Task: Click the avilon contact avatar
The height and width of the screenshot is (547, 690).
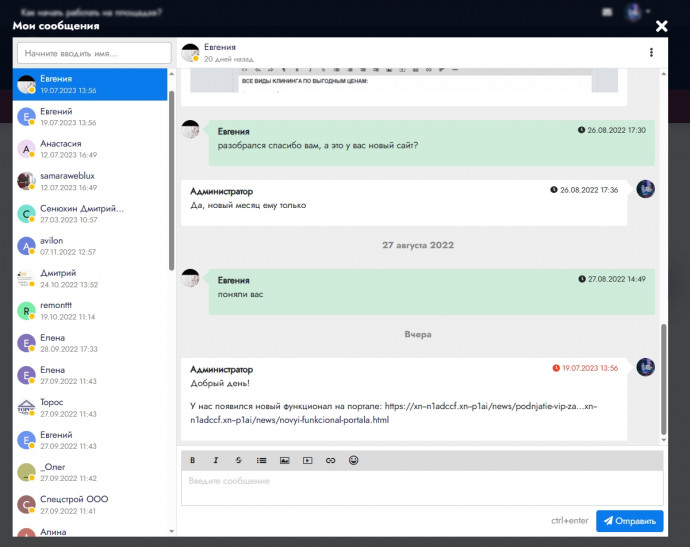Action: (x=26, y=246)
